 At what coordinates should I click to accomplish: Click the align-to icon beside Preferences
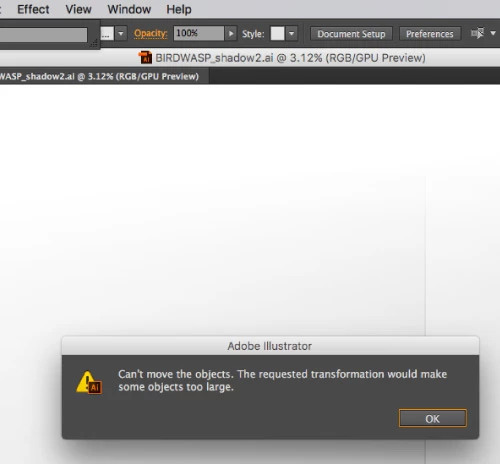[x=477, y=33]
